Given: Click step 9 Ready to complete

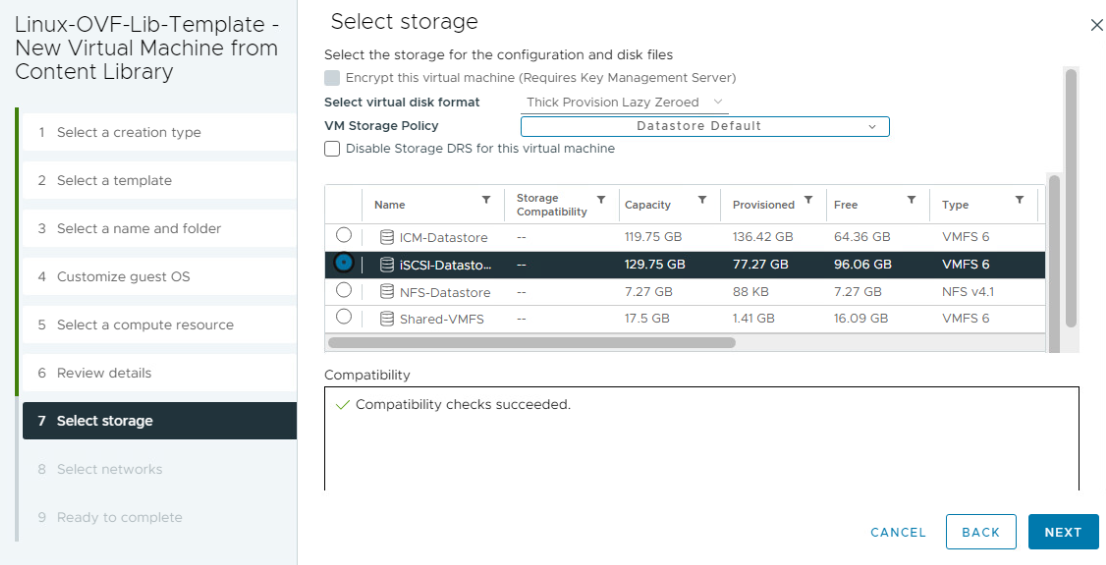Looking at the screenshot, I should 159,517.
